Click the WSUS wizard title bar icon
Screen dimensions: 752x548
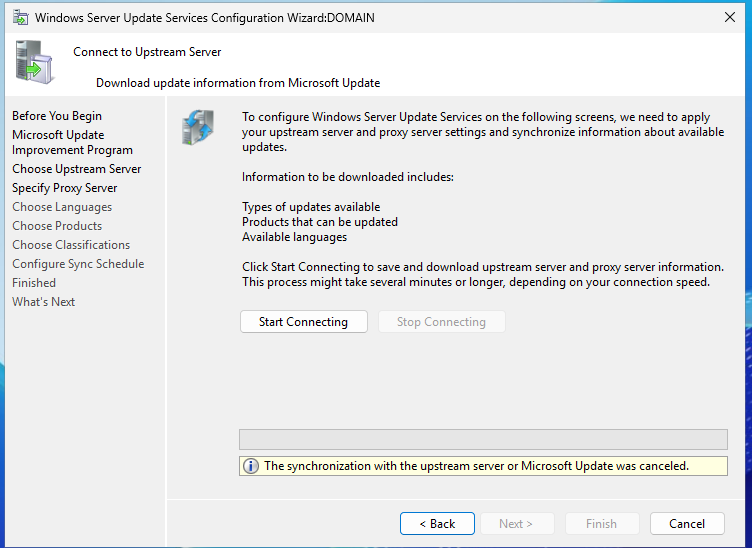20,17
